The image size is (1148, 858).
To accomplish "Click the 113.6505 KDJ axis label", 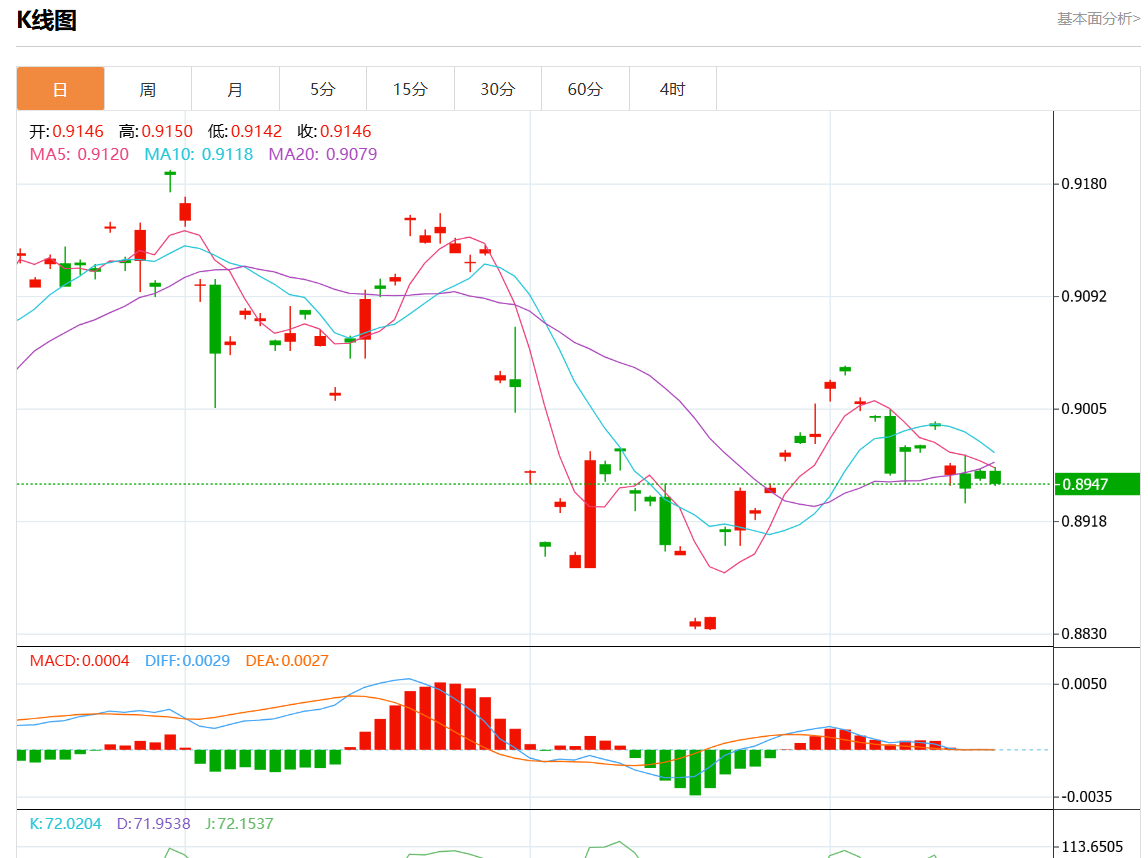I will click(1092, 847).
